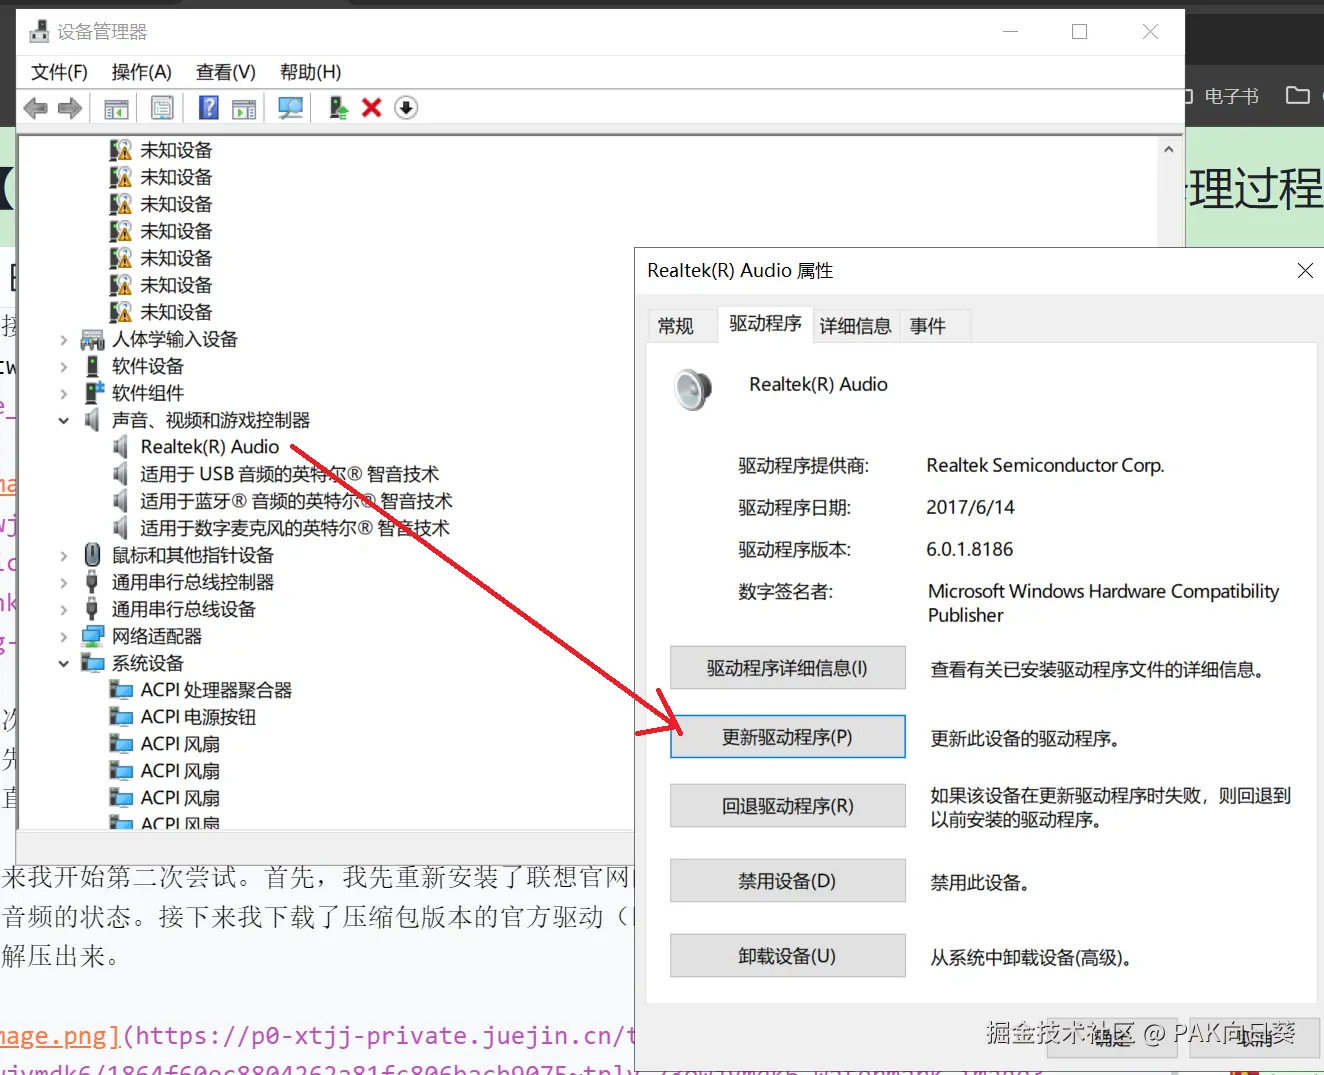Click 禁用设备(D) button
The height and width of the screenshot is (1075, 1324).
click(787, 881)
